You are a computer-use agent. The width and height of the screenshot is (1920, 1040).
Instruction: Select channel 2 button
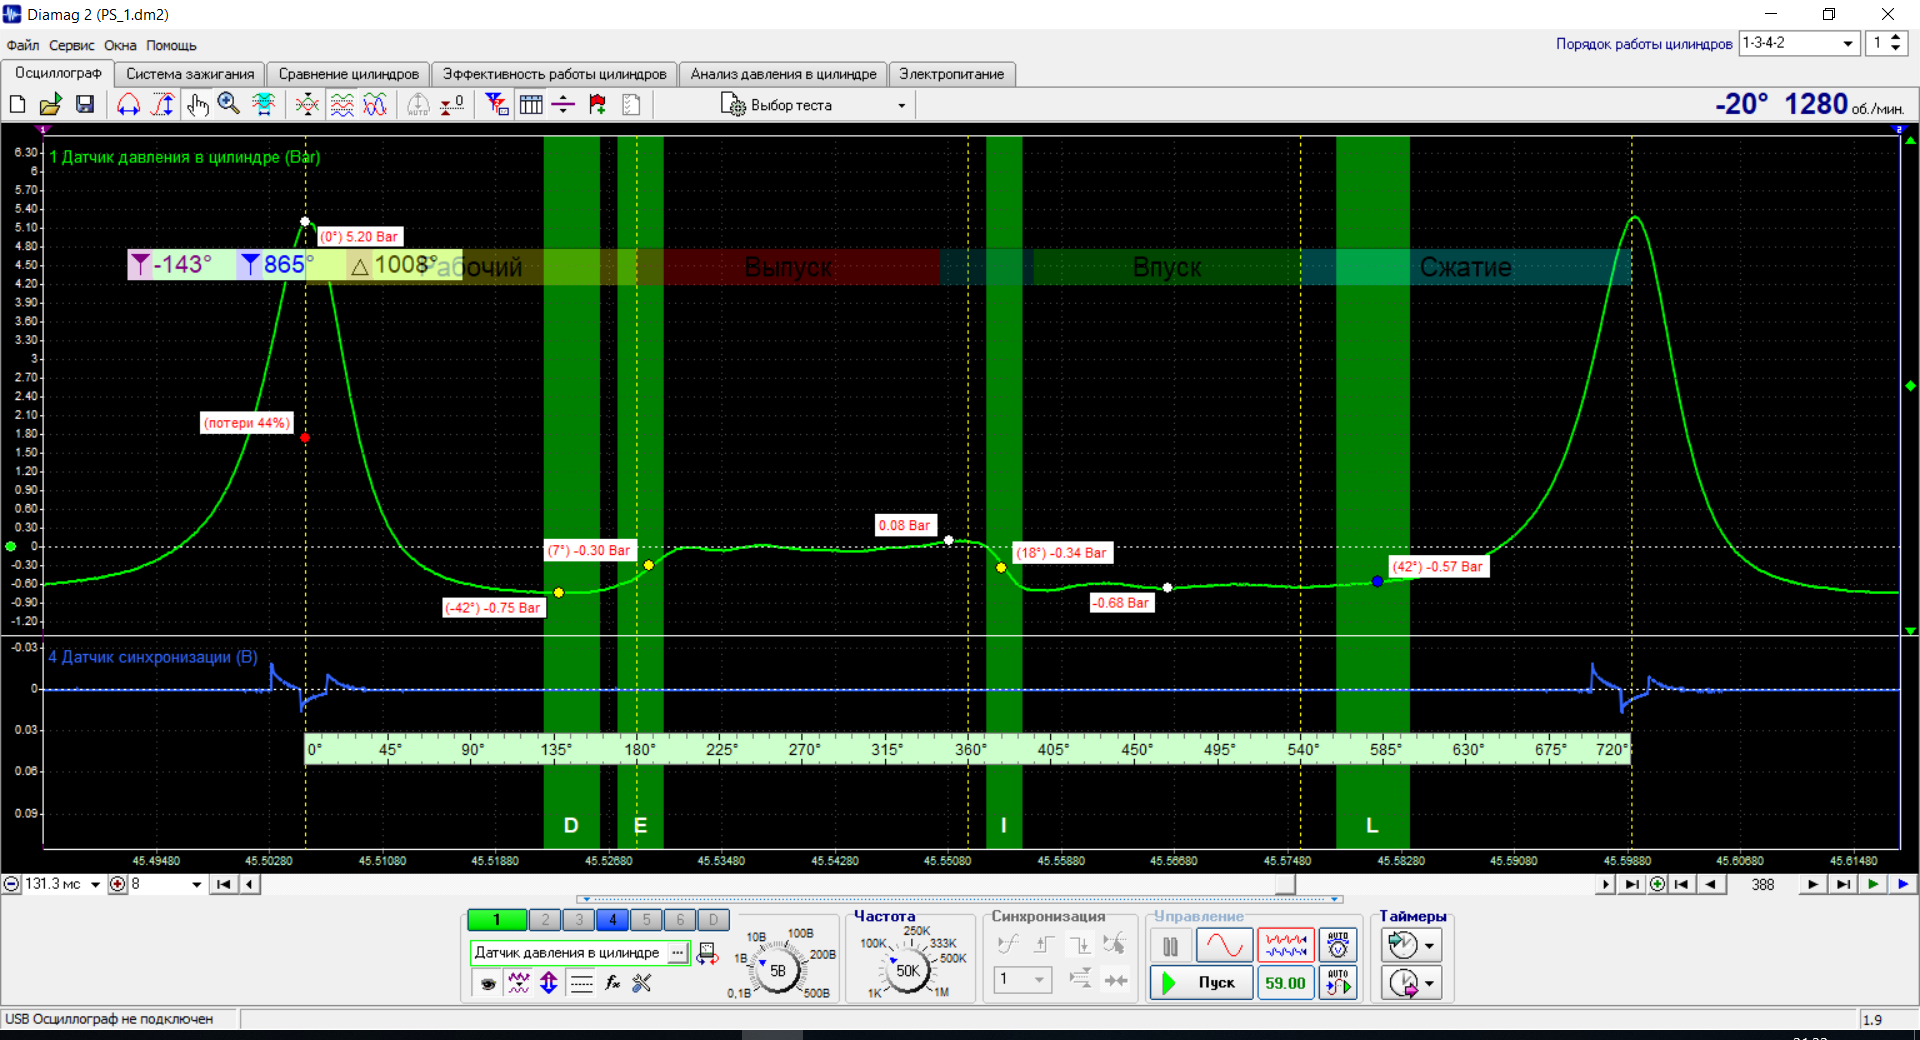[x=545, y=920]
